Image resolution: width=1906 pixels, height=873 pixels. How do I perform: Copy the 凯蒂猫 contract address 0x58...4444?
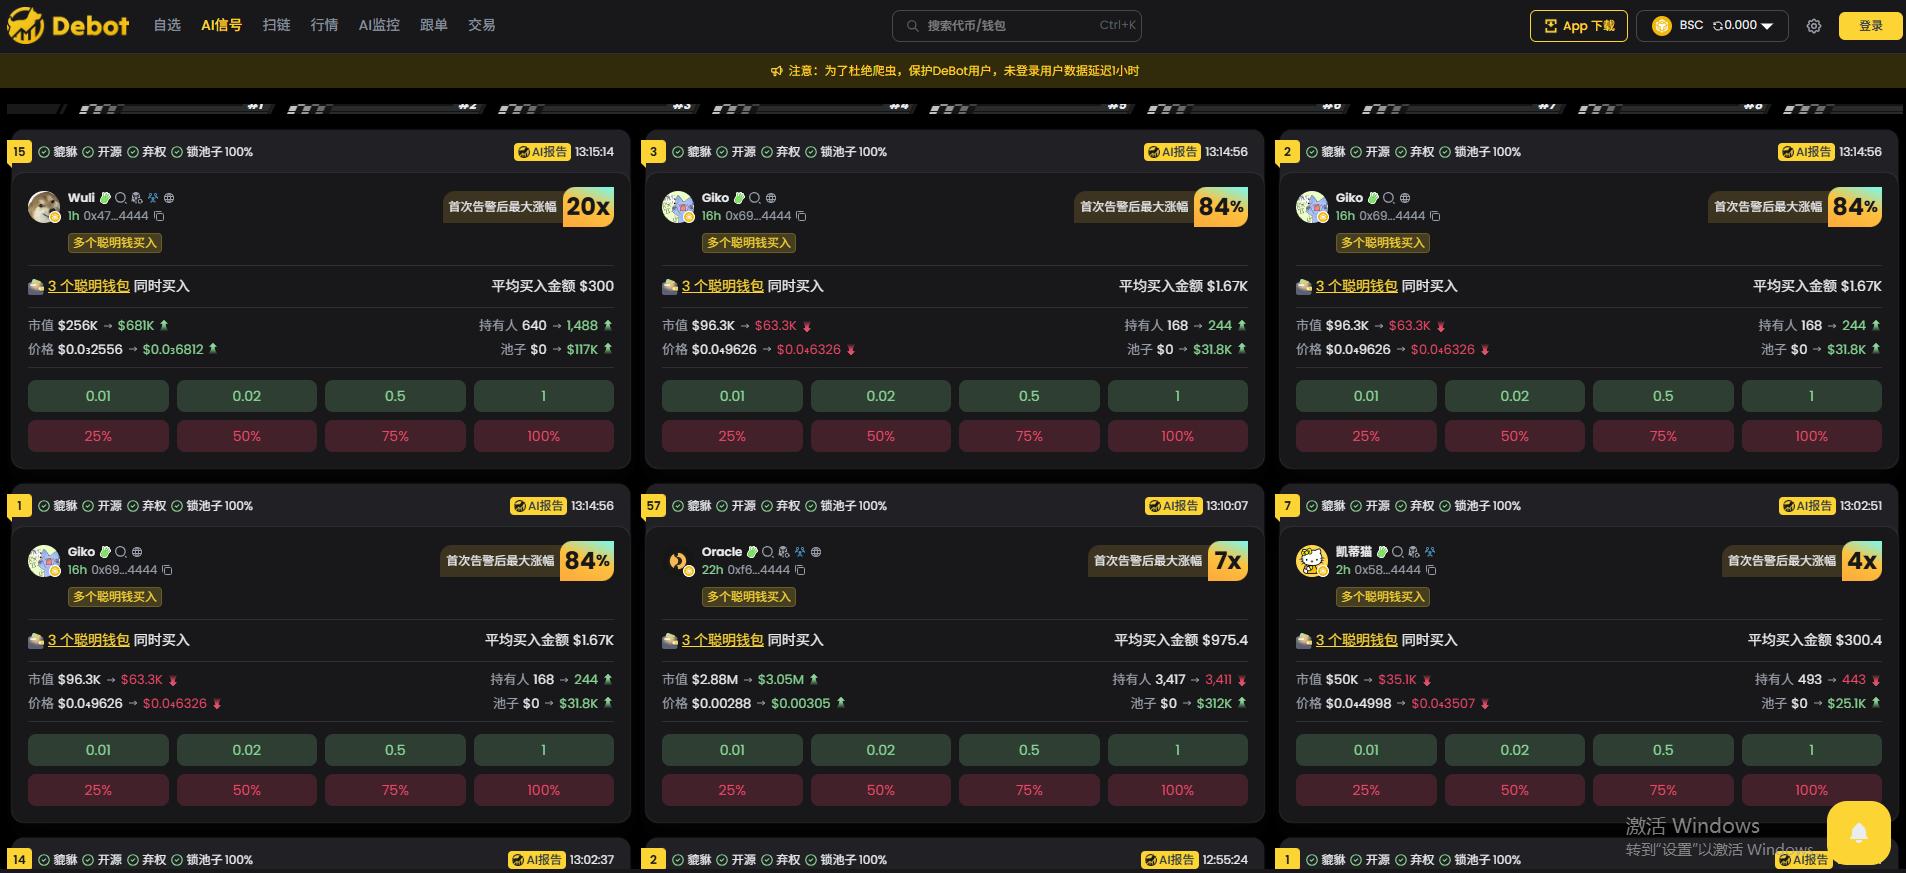coord(1431,570)
